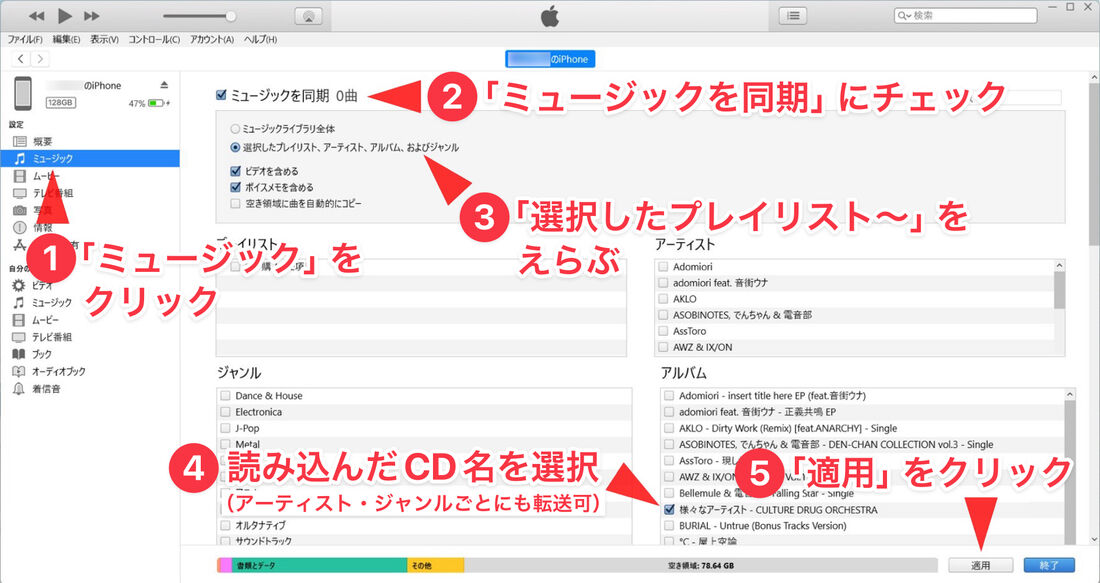Click the 128GB capacity badge

[61, 103]
